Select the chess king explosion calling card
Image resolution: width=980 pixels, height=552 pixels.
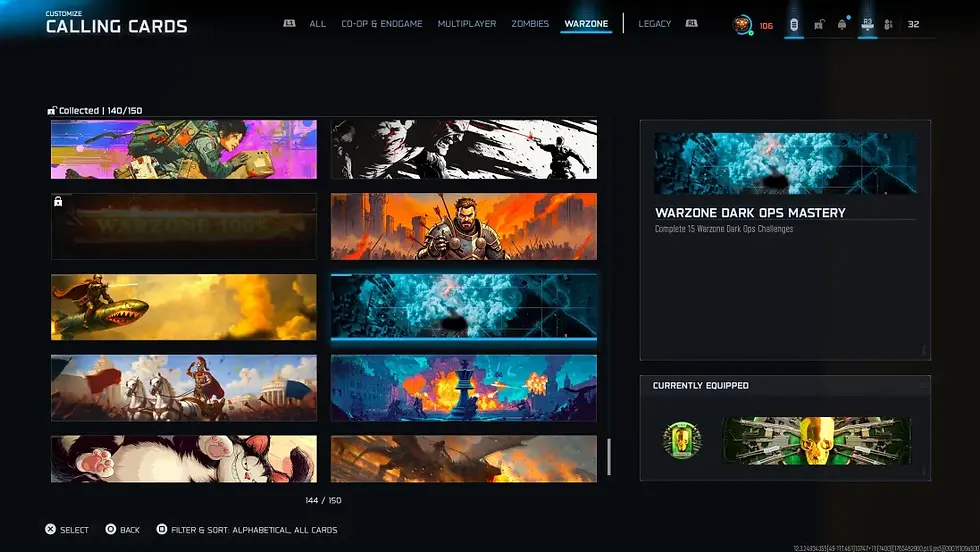click(x=464, y=388)
